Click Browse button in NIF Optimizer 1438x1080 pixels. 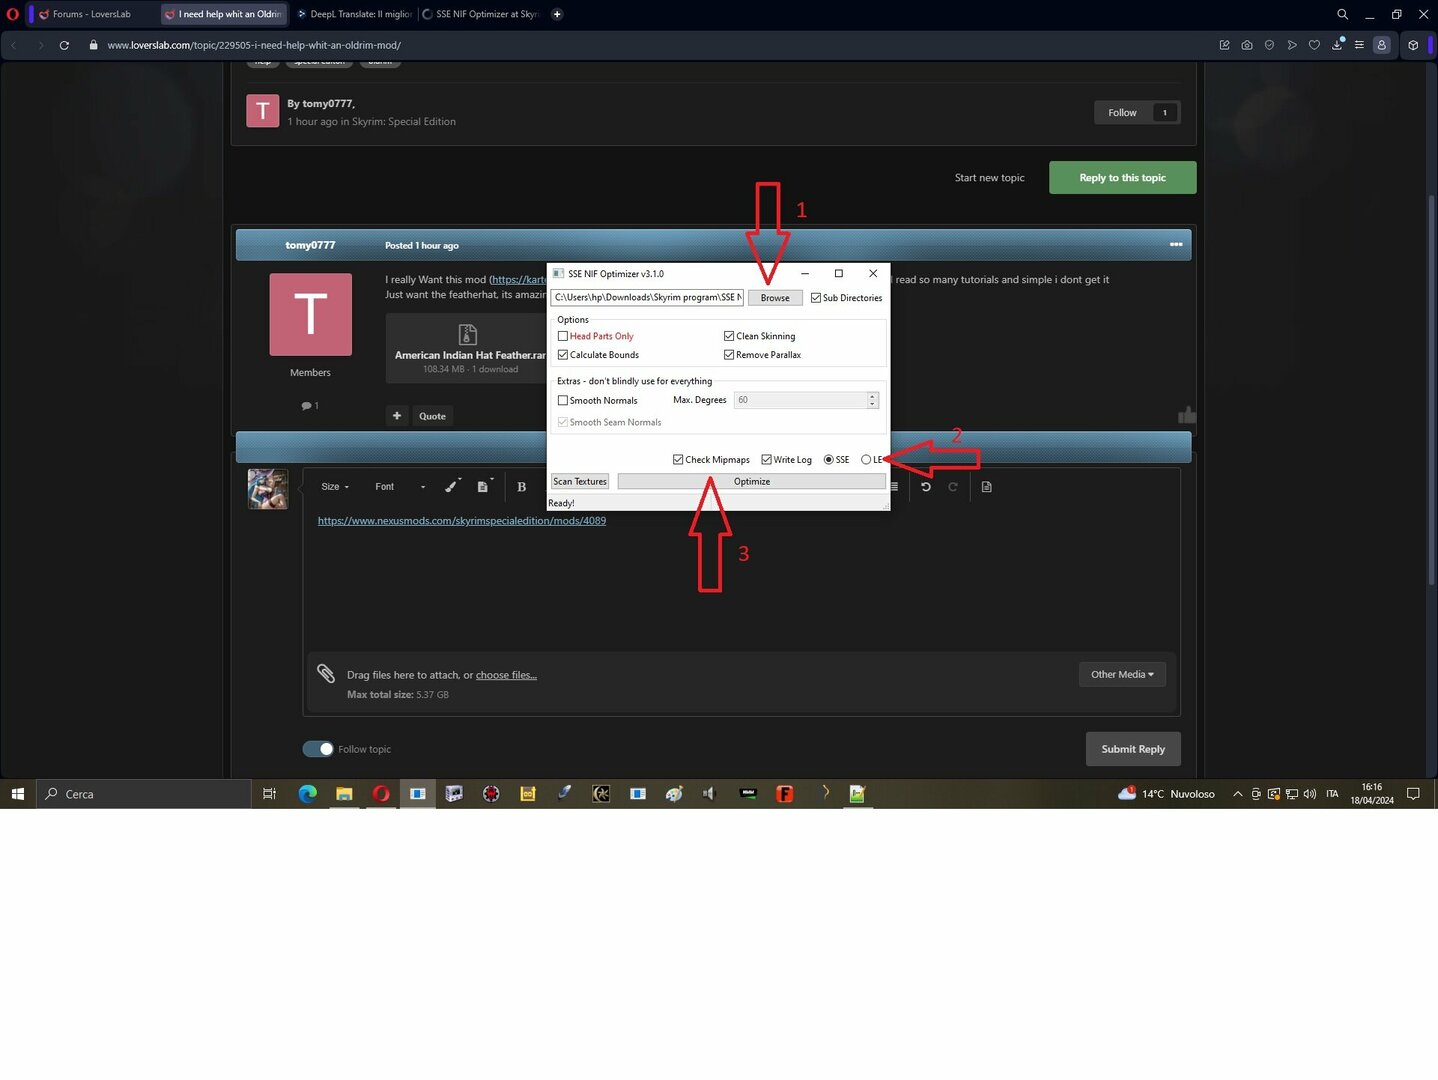[775, 298]
